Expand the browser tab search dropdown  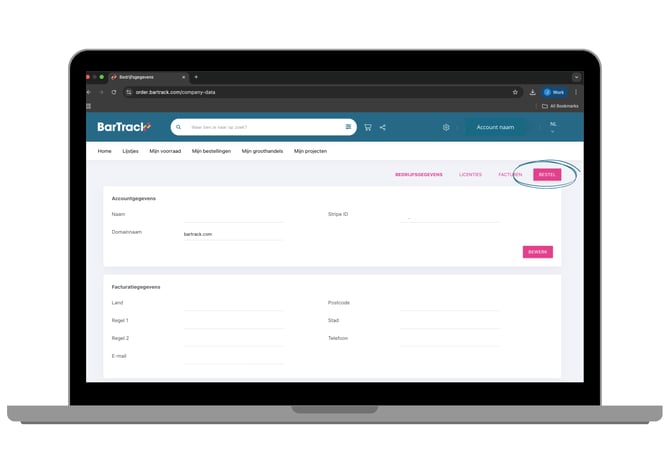pos(576,77)
